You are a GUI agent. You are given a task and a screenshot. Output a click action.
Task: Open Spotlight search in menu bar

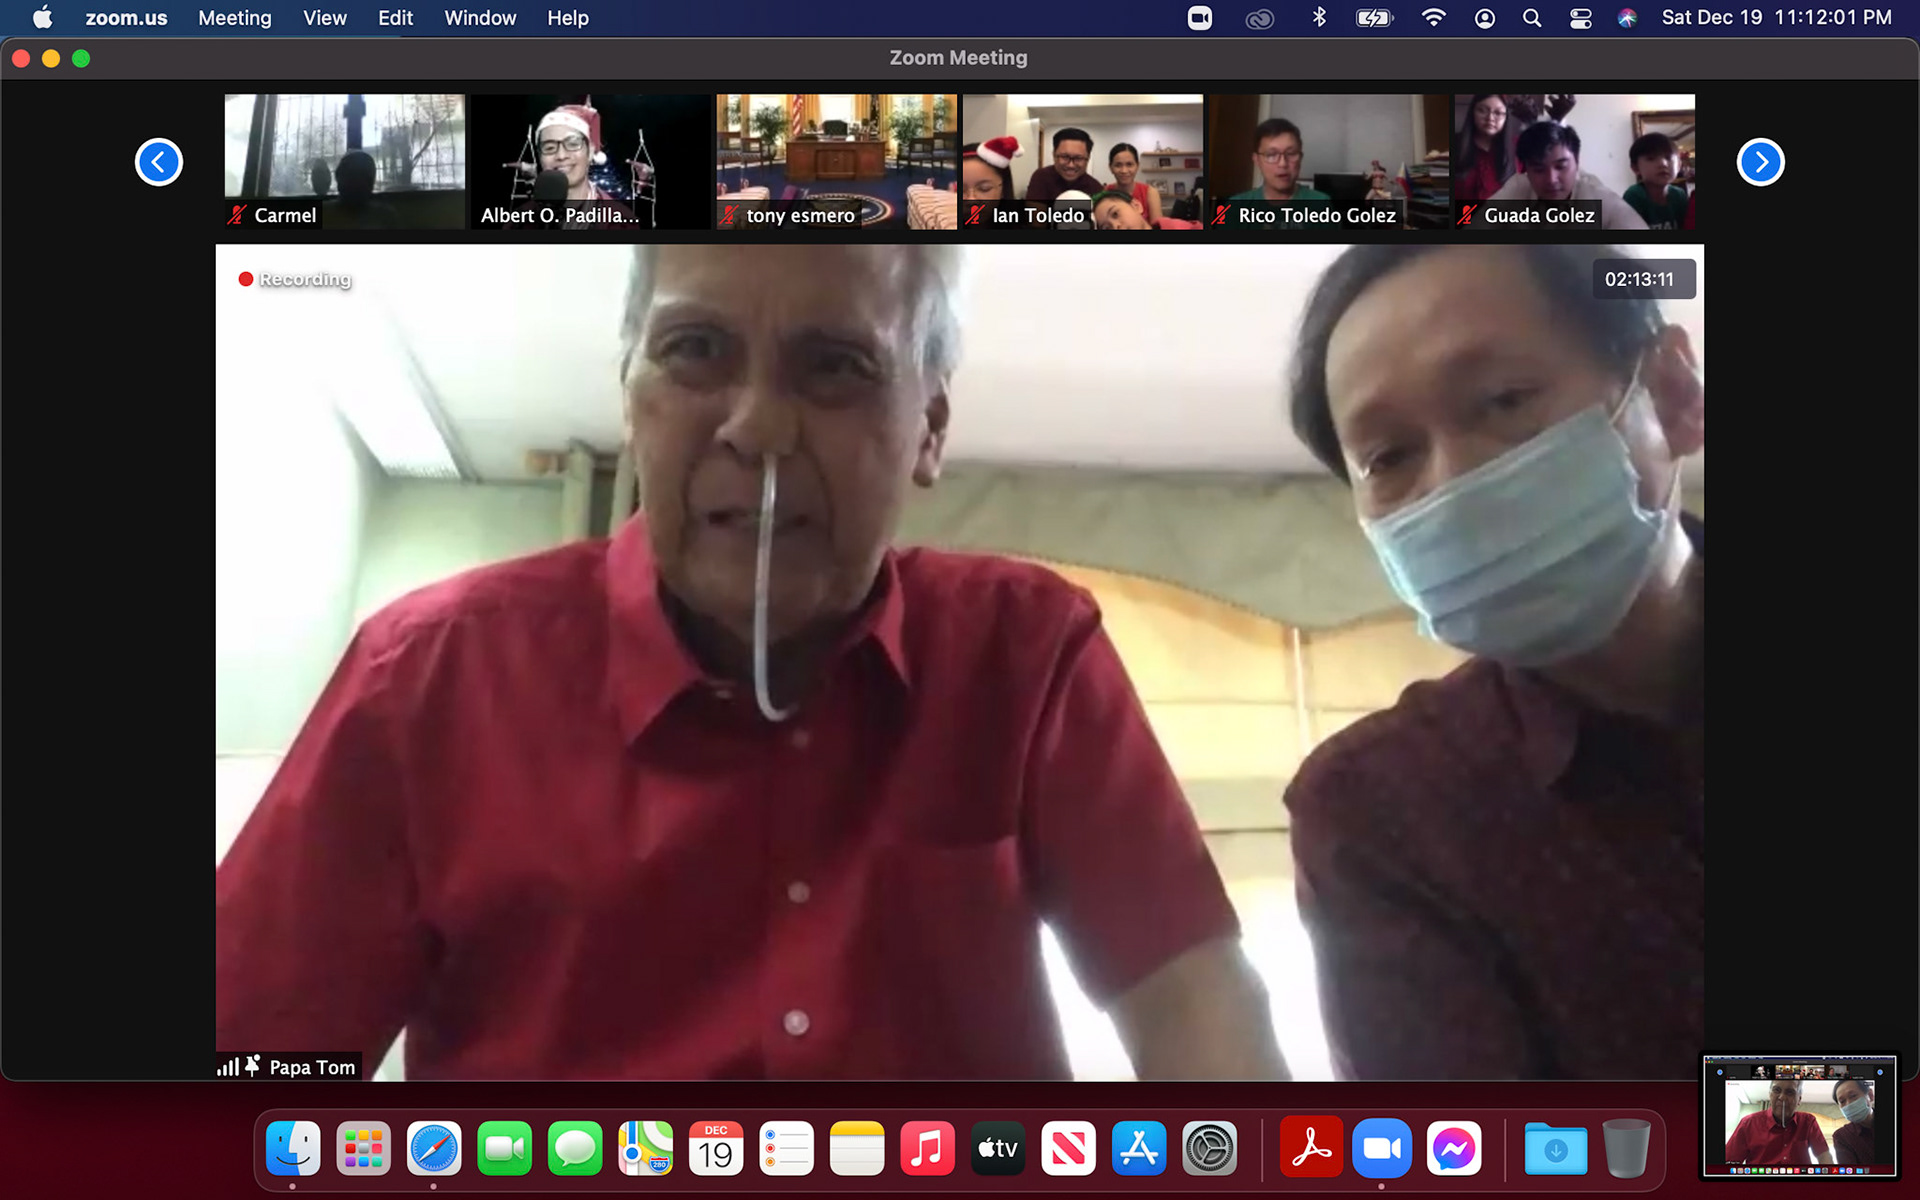coord(1531,18)
